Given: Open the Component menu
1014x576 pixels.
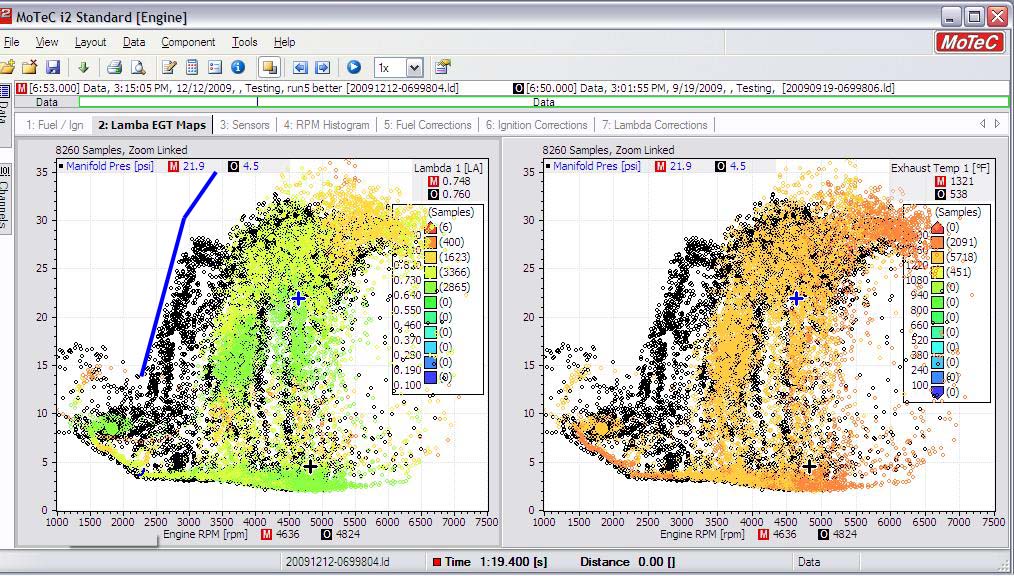Looking at the screenshot, I should [x=188, y=42].
